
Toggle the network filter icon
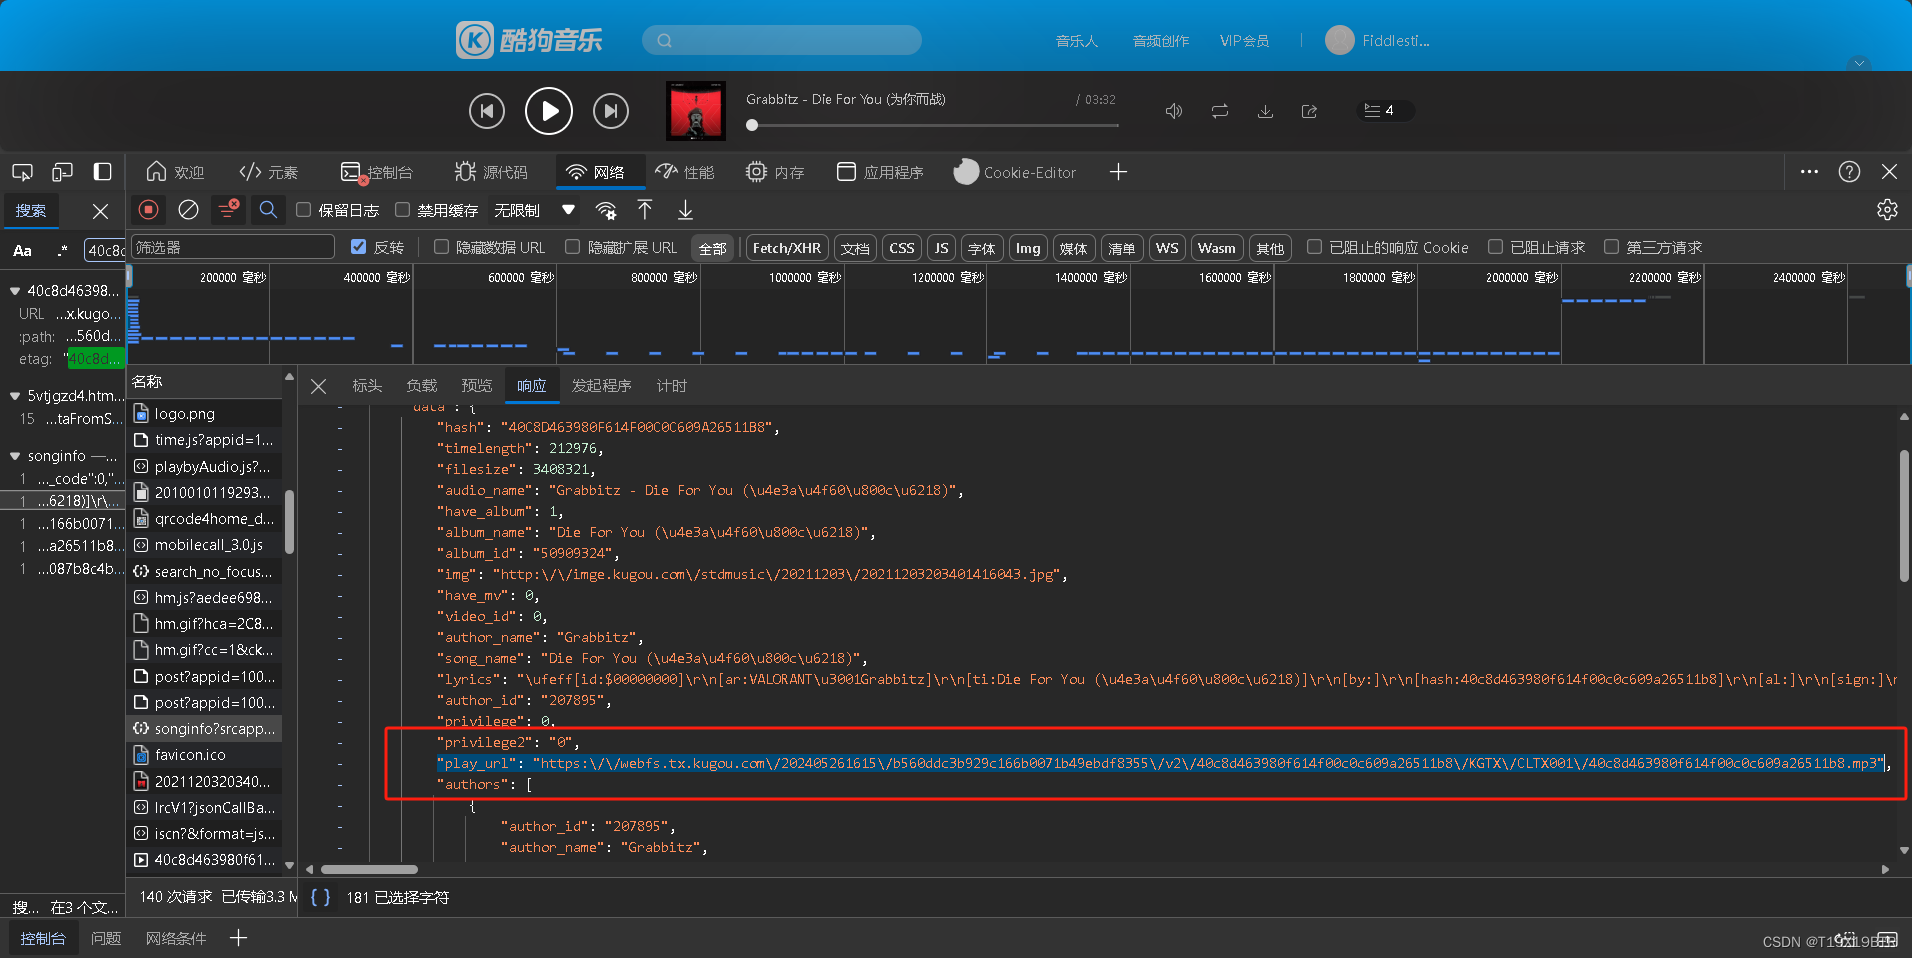tap(229, 210)
